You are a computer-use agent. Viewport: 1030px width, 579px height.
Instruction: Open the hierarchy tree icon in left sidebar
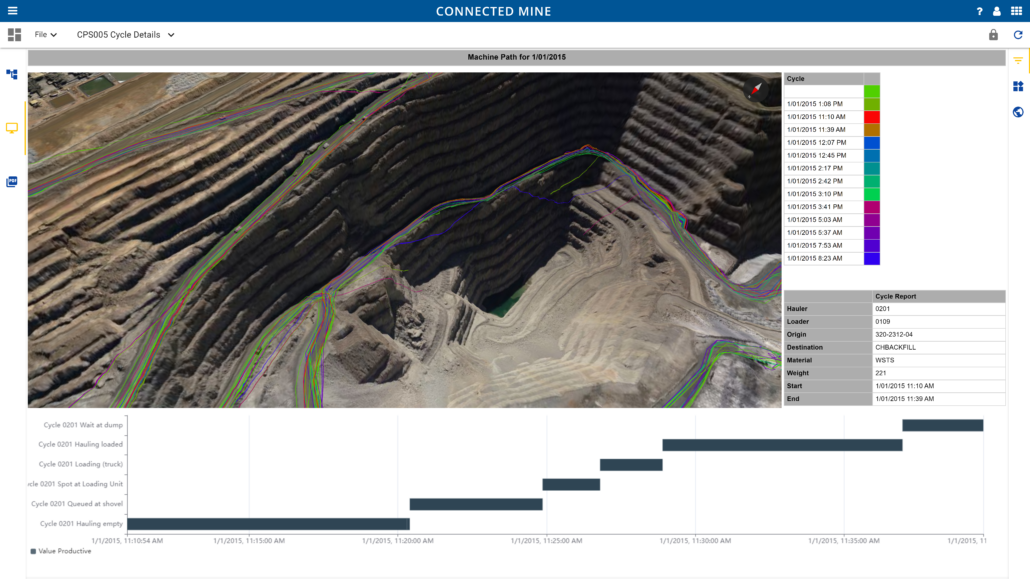click(12, 75)
